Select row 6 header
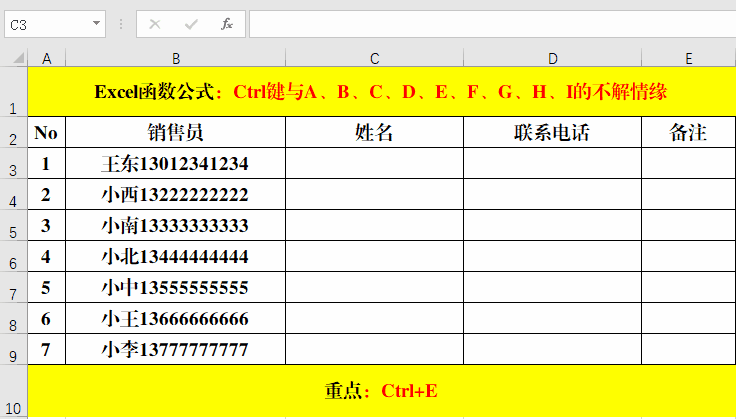 tap(13, 256)
